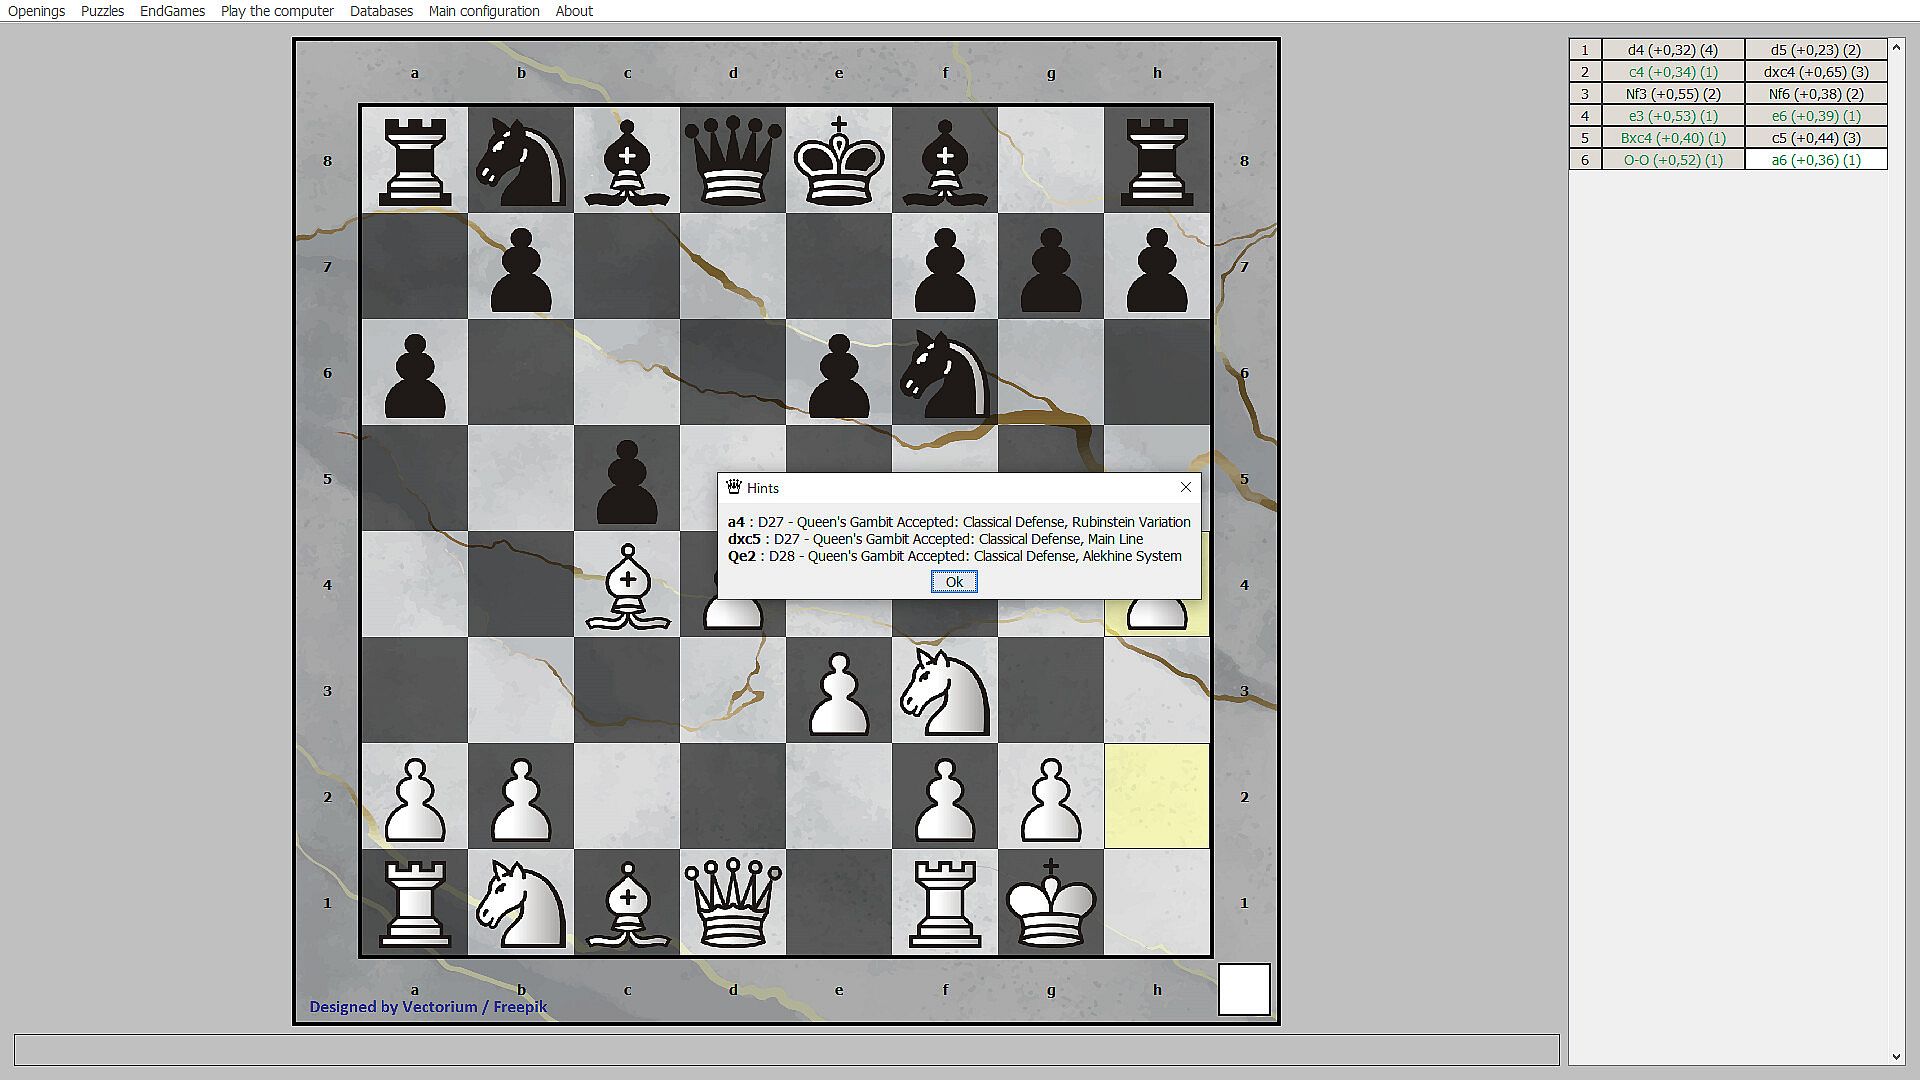Select the white king on g1
Screen dimensions: 1920x1080
[1050, 902]
